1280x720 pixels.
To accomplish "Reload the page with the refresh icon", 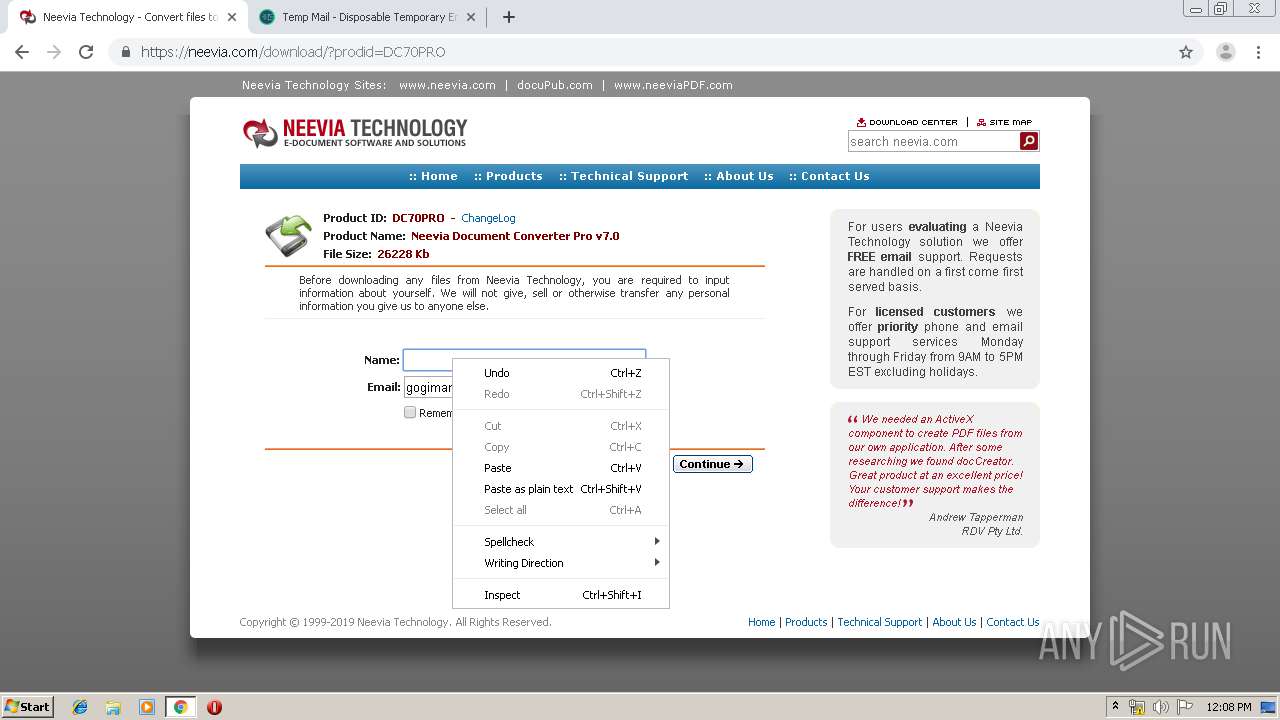I will [86, 52].
